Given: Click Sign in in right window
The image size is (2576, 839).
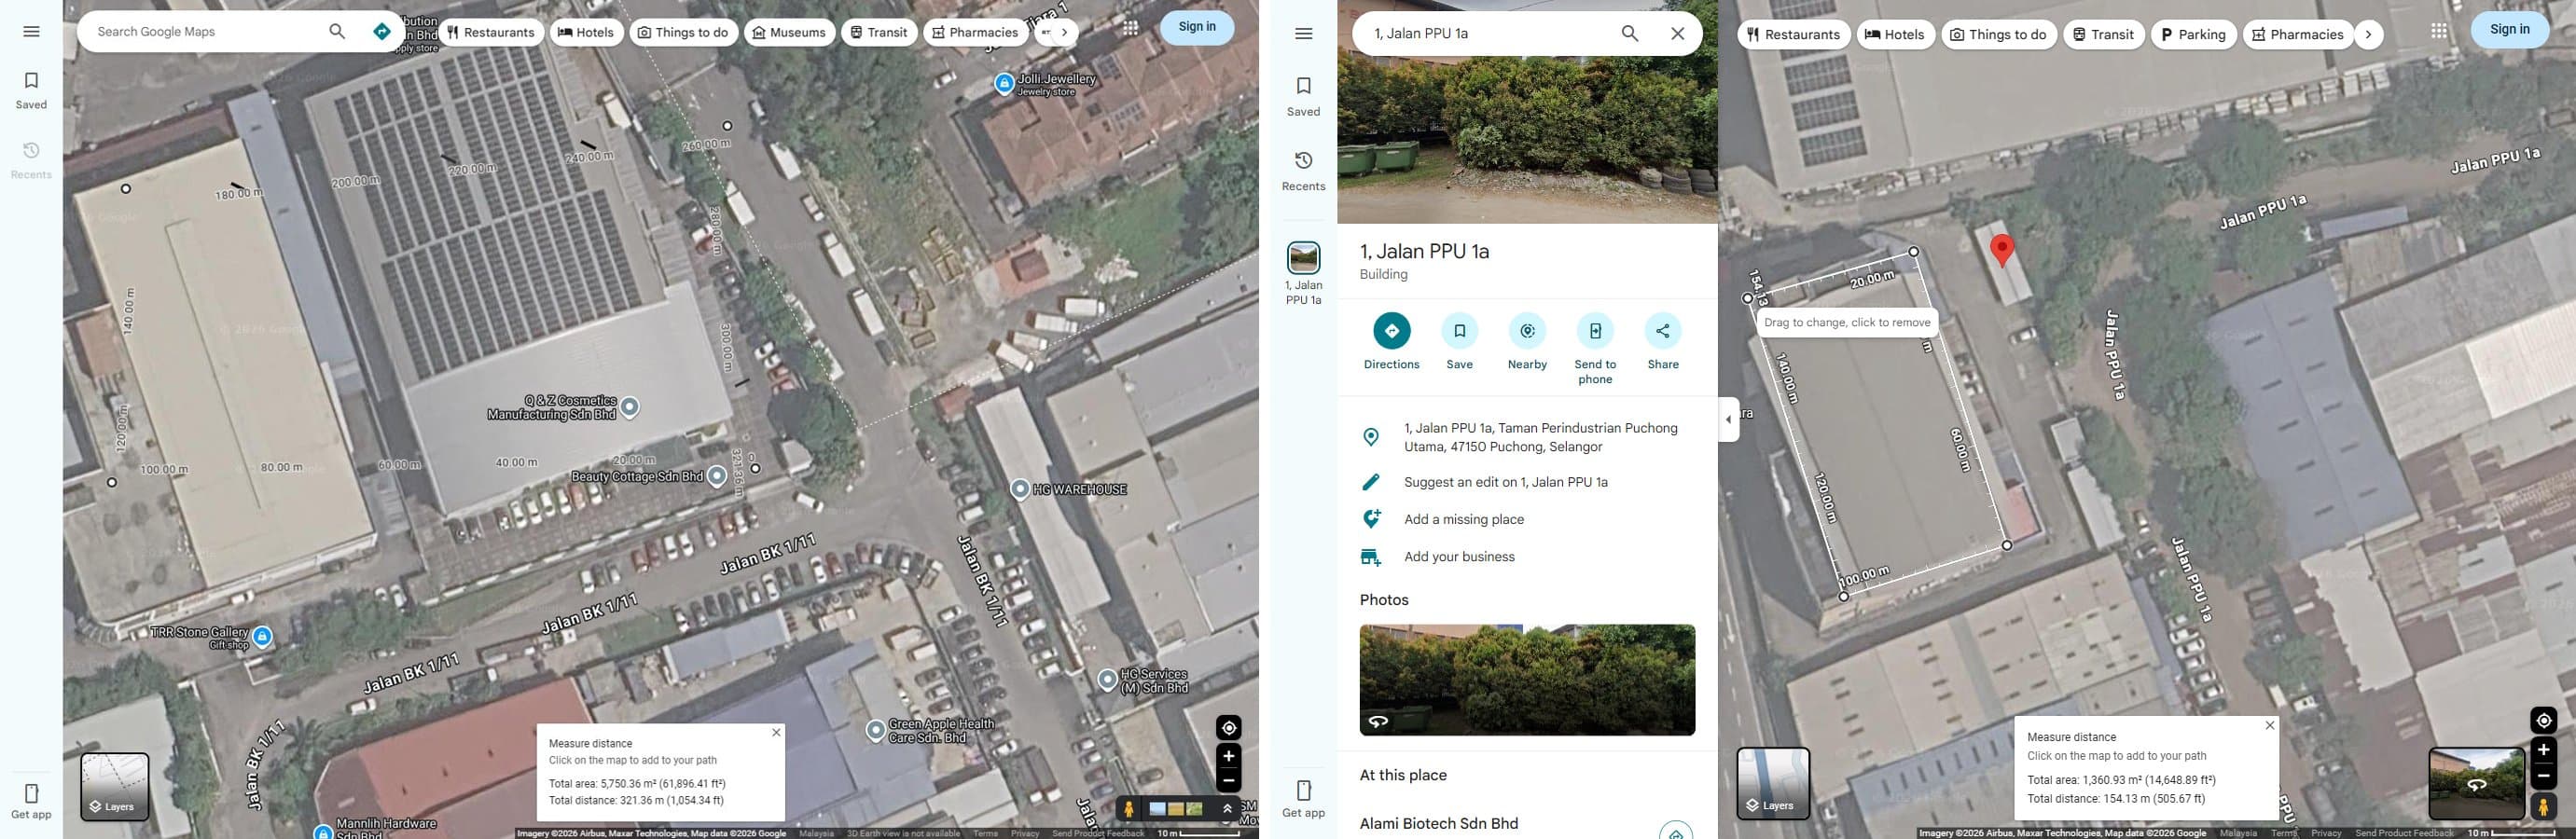Looking at the screenshot, I should coord(2509,29).
